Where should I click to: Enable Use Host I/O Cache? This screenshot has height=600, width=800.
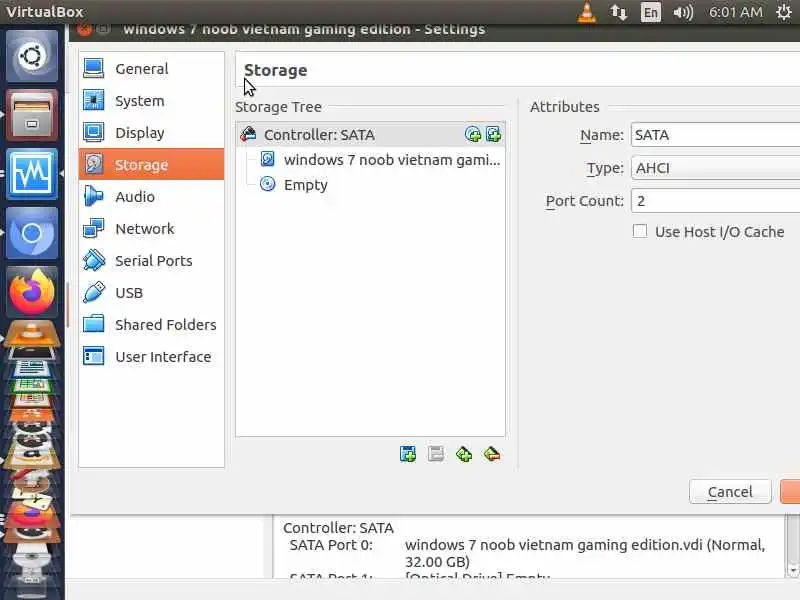tap(640, 231)
